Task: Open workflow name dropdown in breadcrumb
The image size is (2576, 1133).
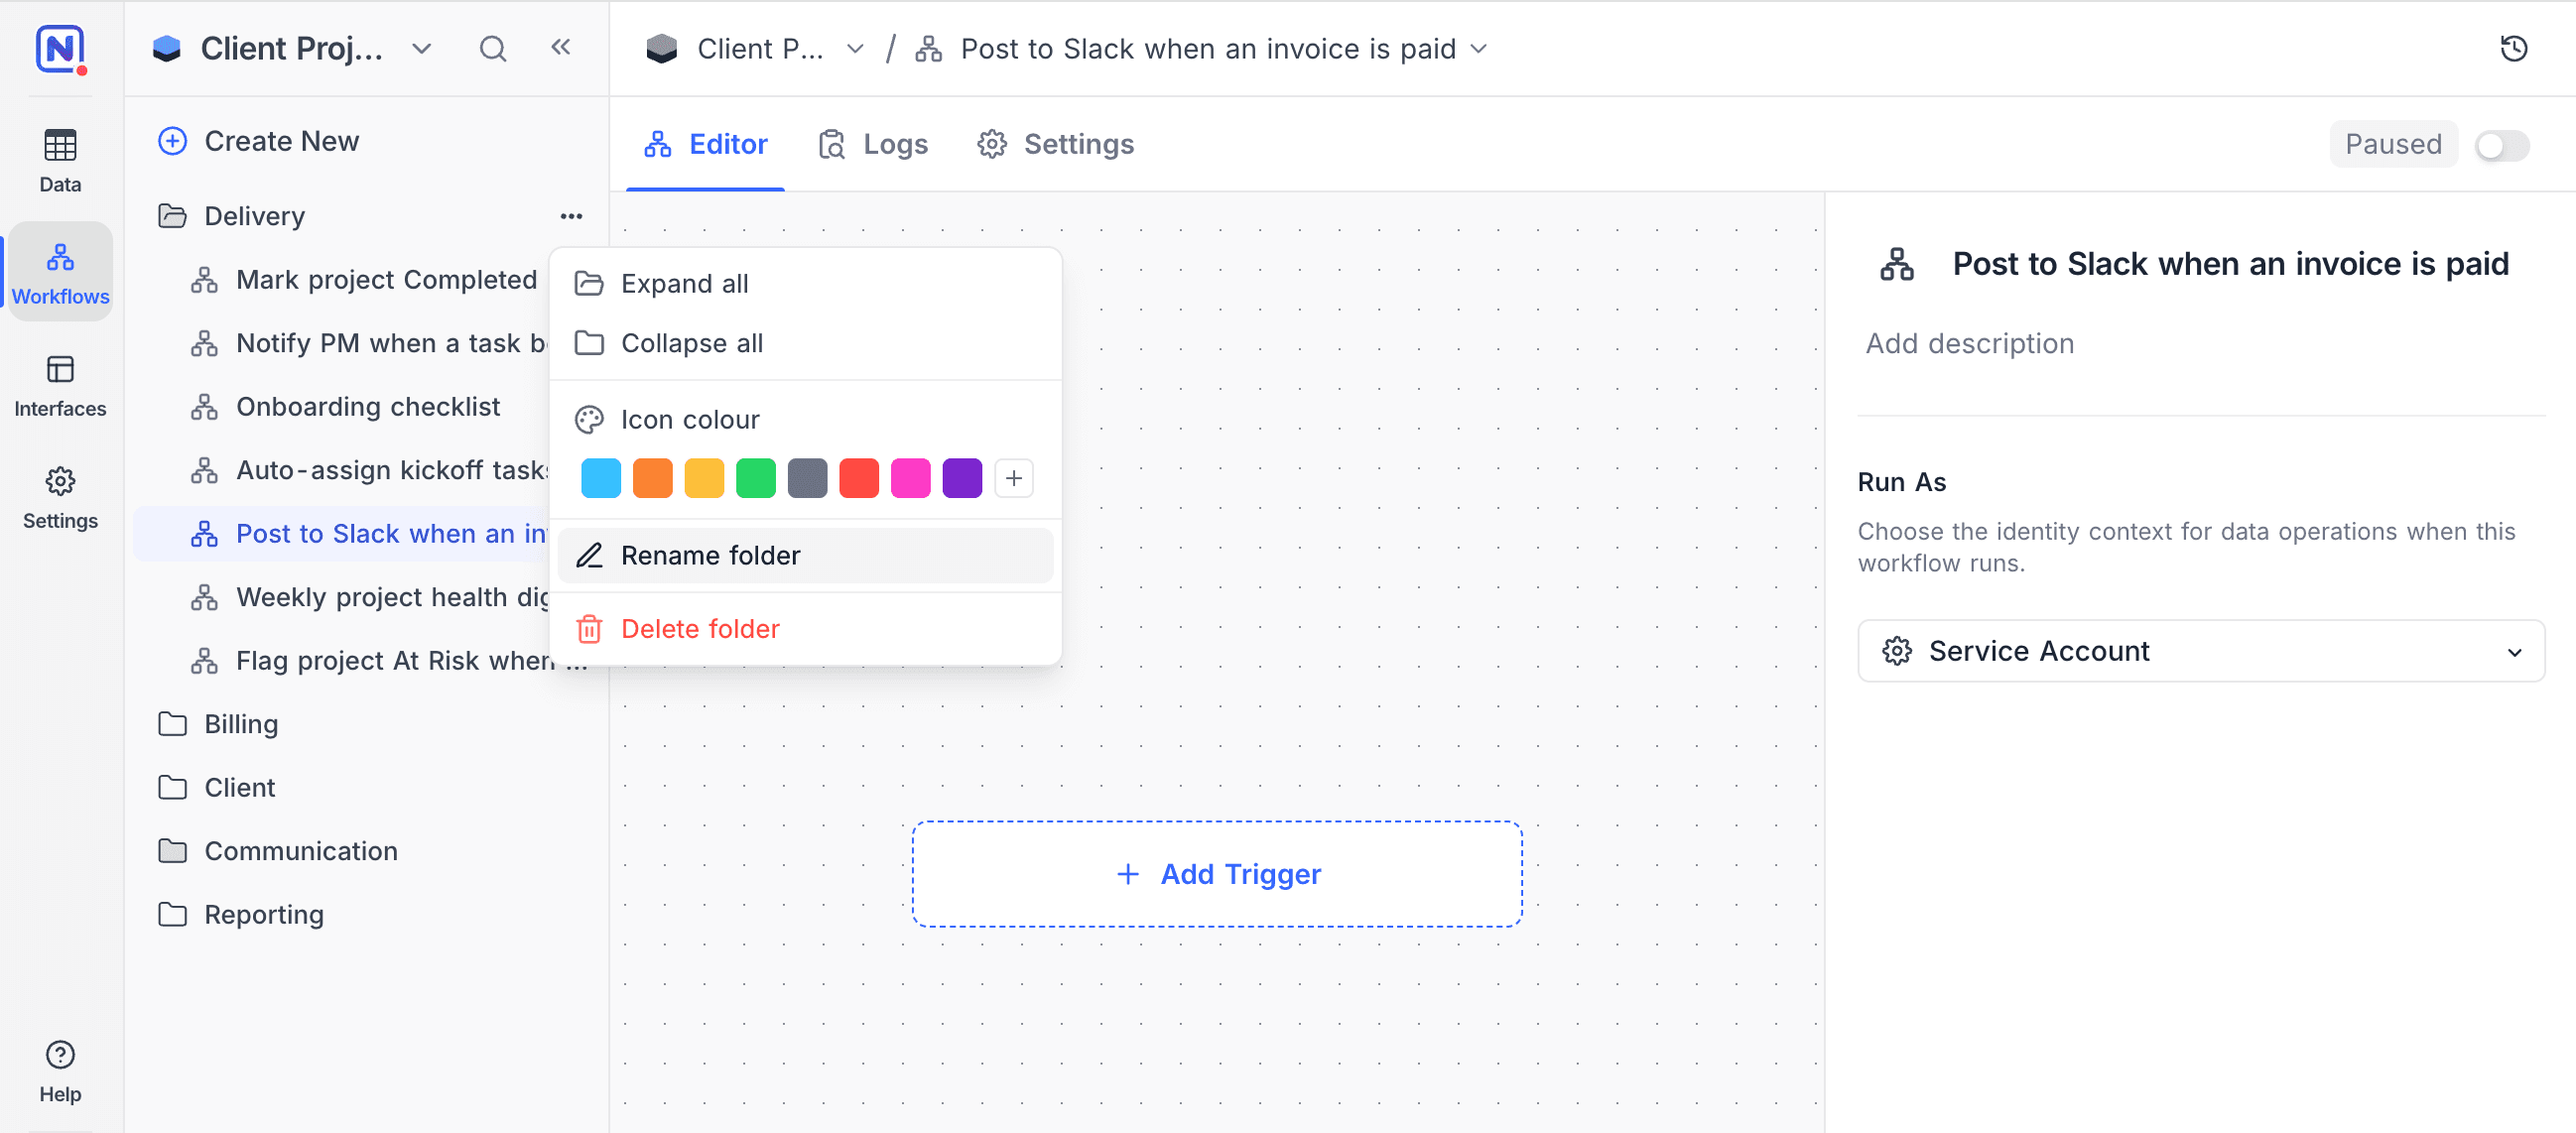Action: pos(1479,48)
